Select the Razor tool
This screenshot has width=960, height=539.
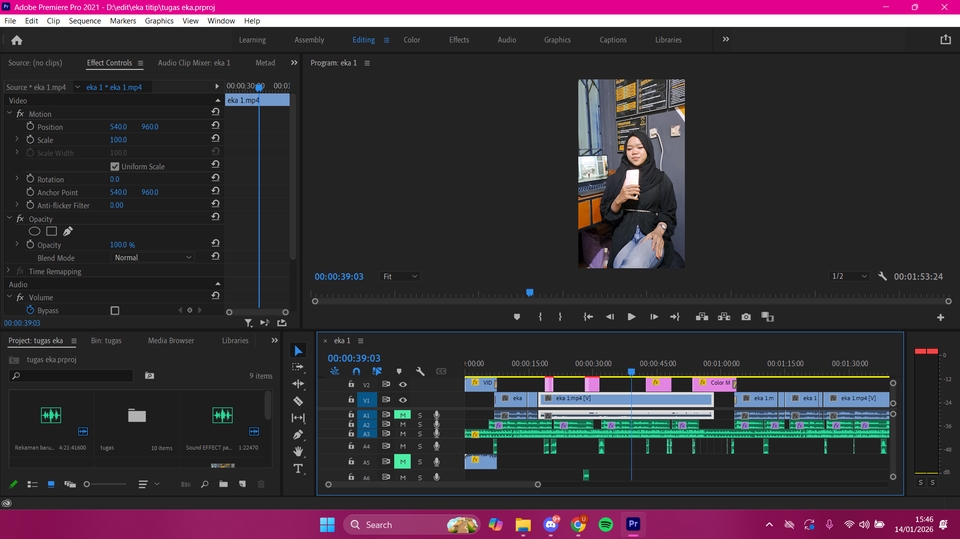[298, 401]
